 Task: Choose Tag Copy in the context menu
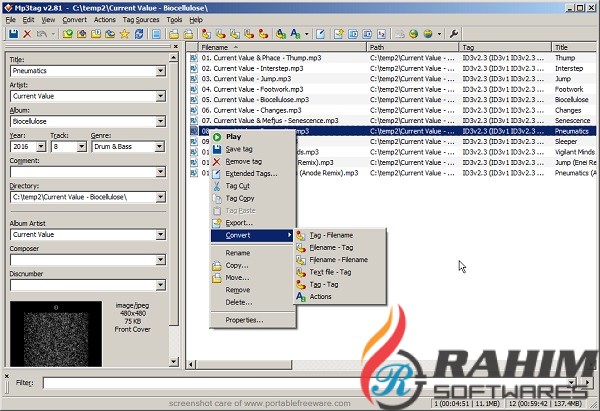click(x=253, y=198)
